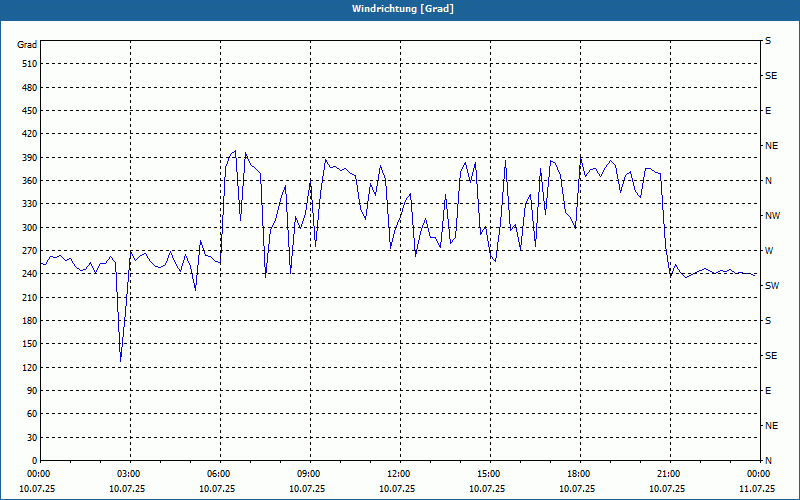800x500 pixels.
Task: Select the 09:00 time axis label
Action: pos(310,474)
